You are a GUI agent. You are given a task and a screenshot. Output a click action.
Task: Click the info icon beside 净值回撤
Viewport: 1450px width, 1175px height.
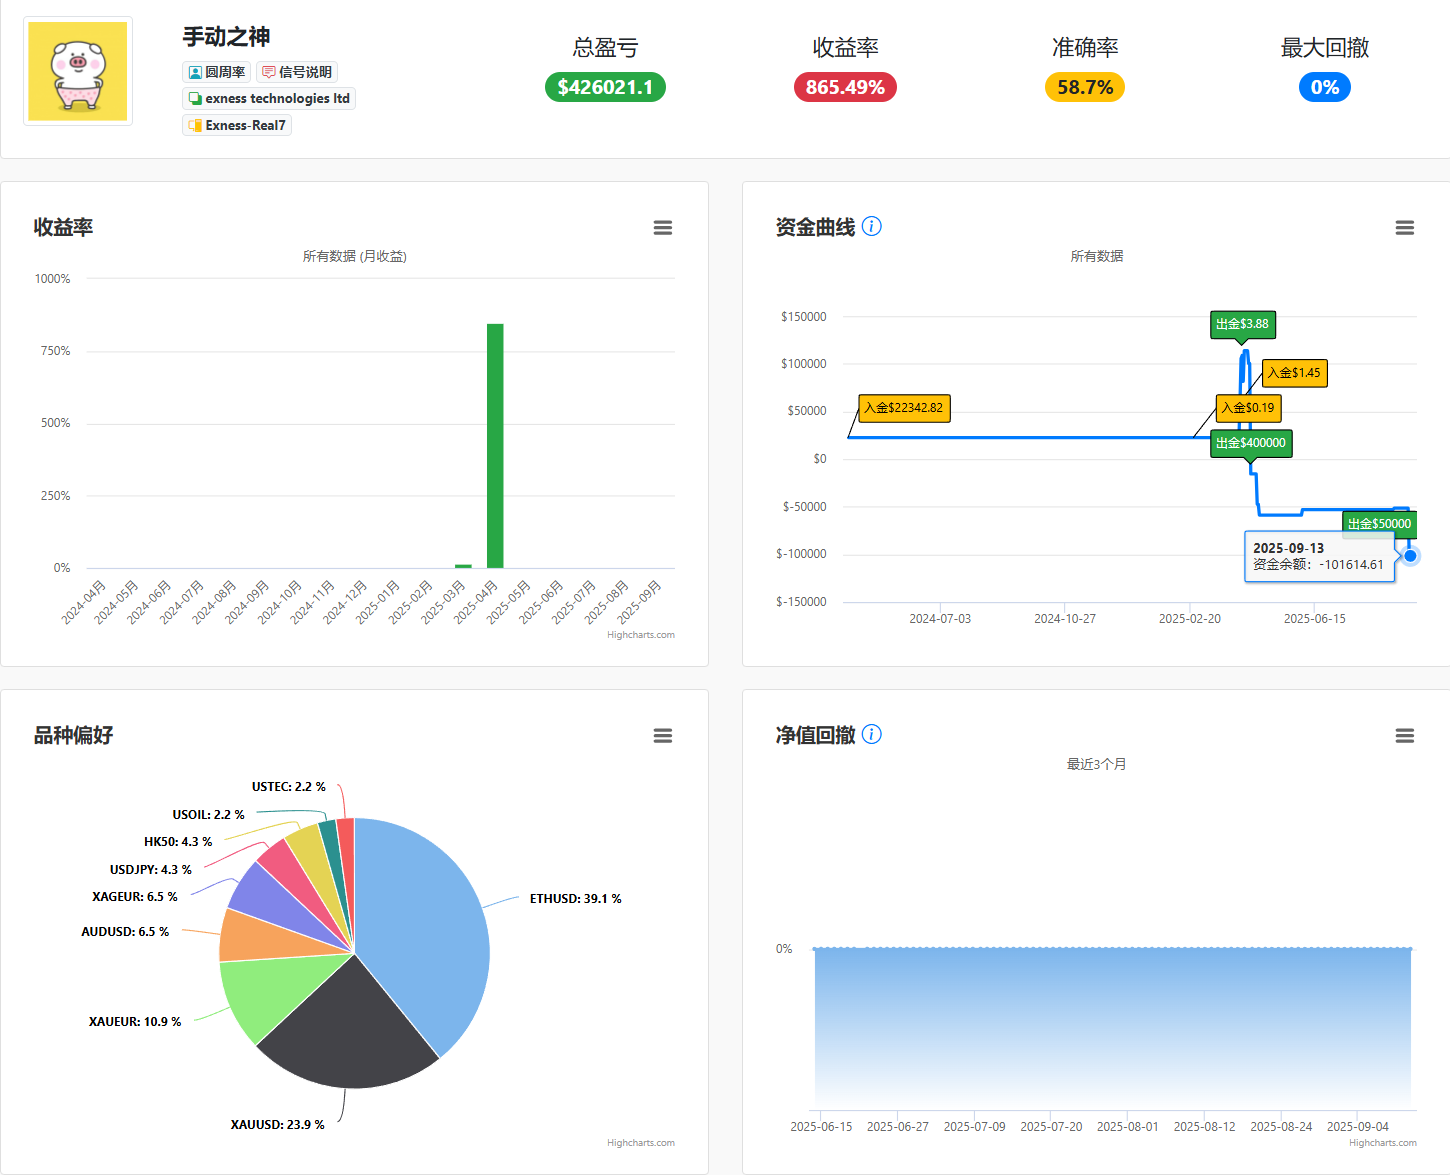[872, 734]
